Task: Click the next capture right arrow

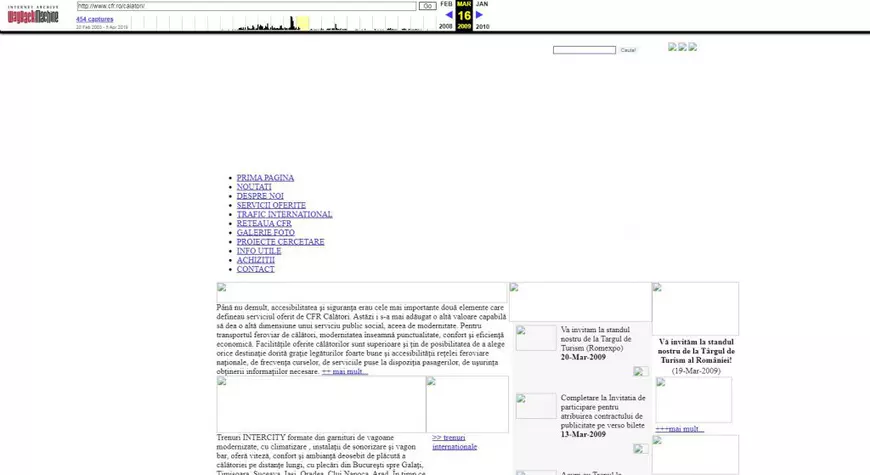Action: click(x=480, y=15)
